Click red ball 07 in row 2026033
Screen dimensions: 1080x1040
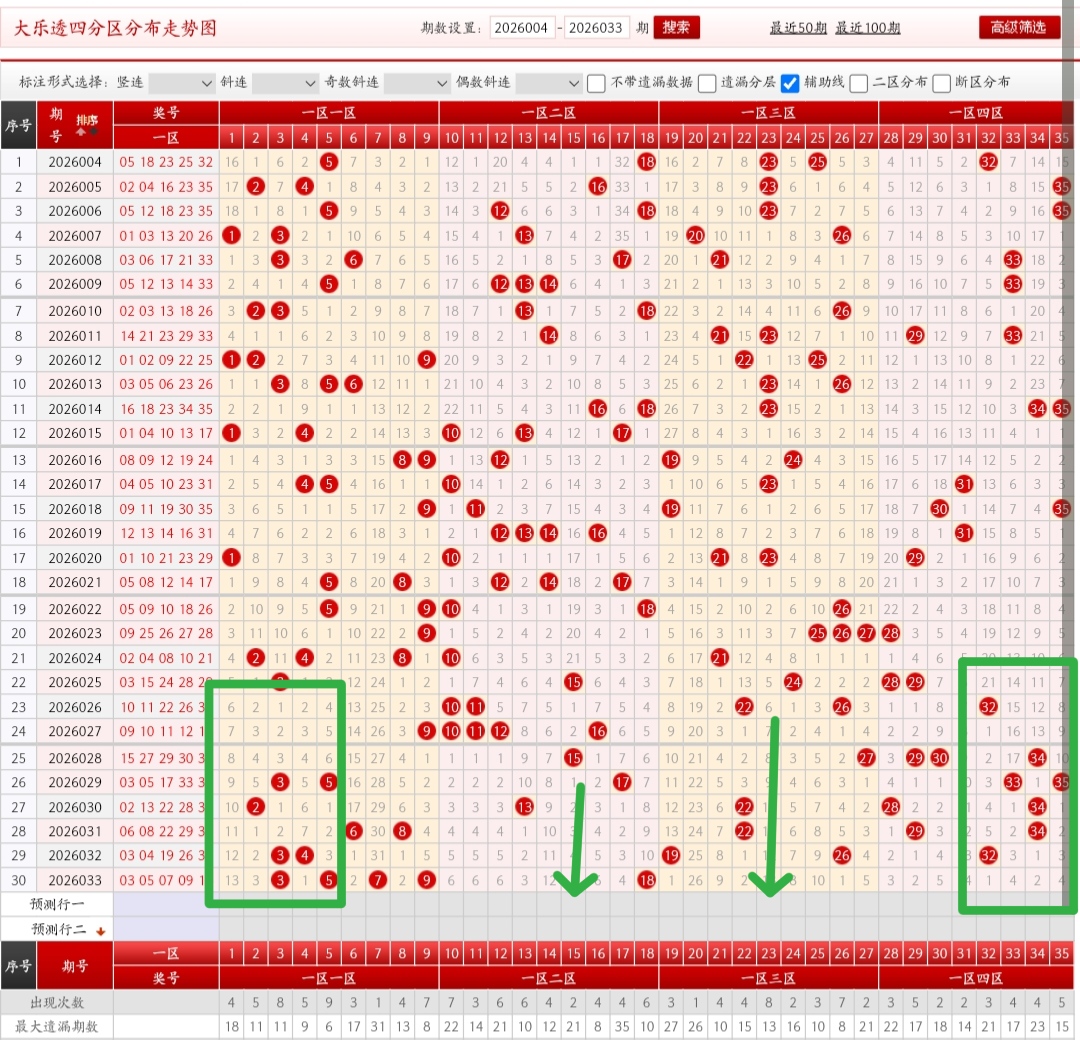tap(377, 880)
